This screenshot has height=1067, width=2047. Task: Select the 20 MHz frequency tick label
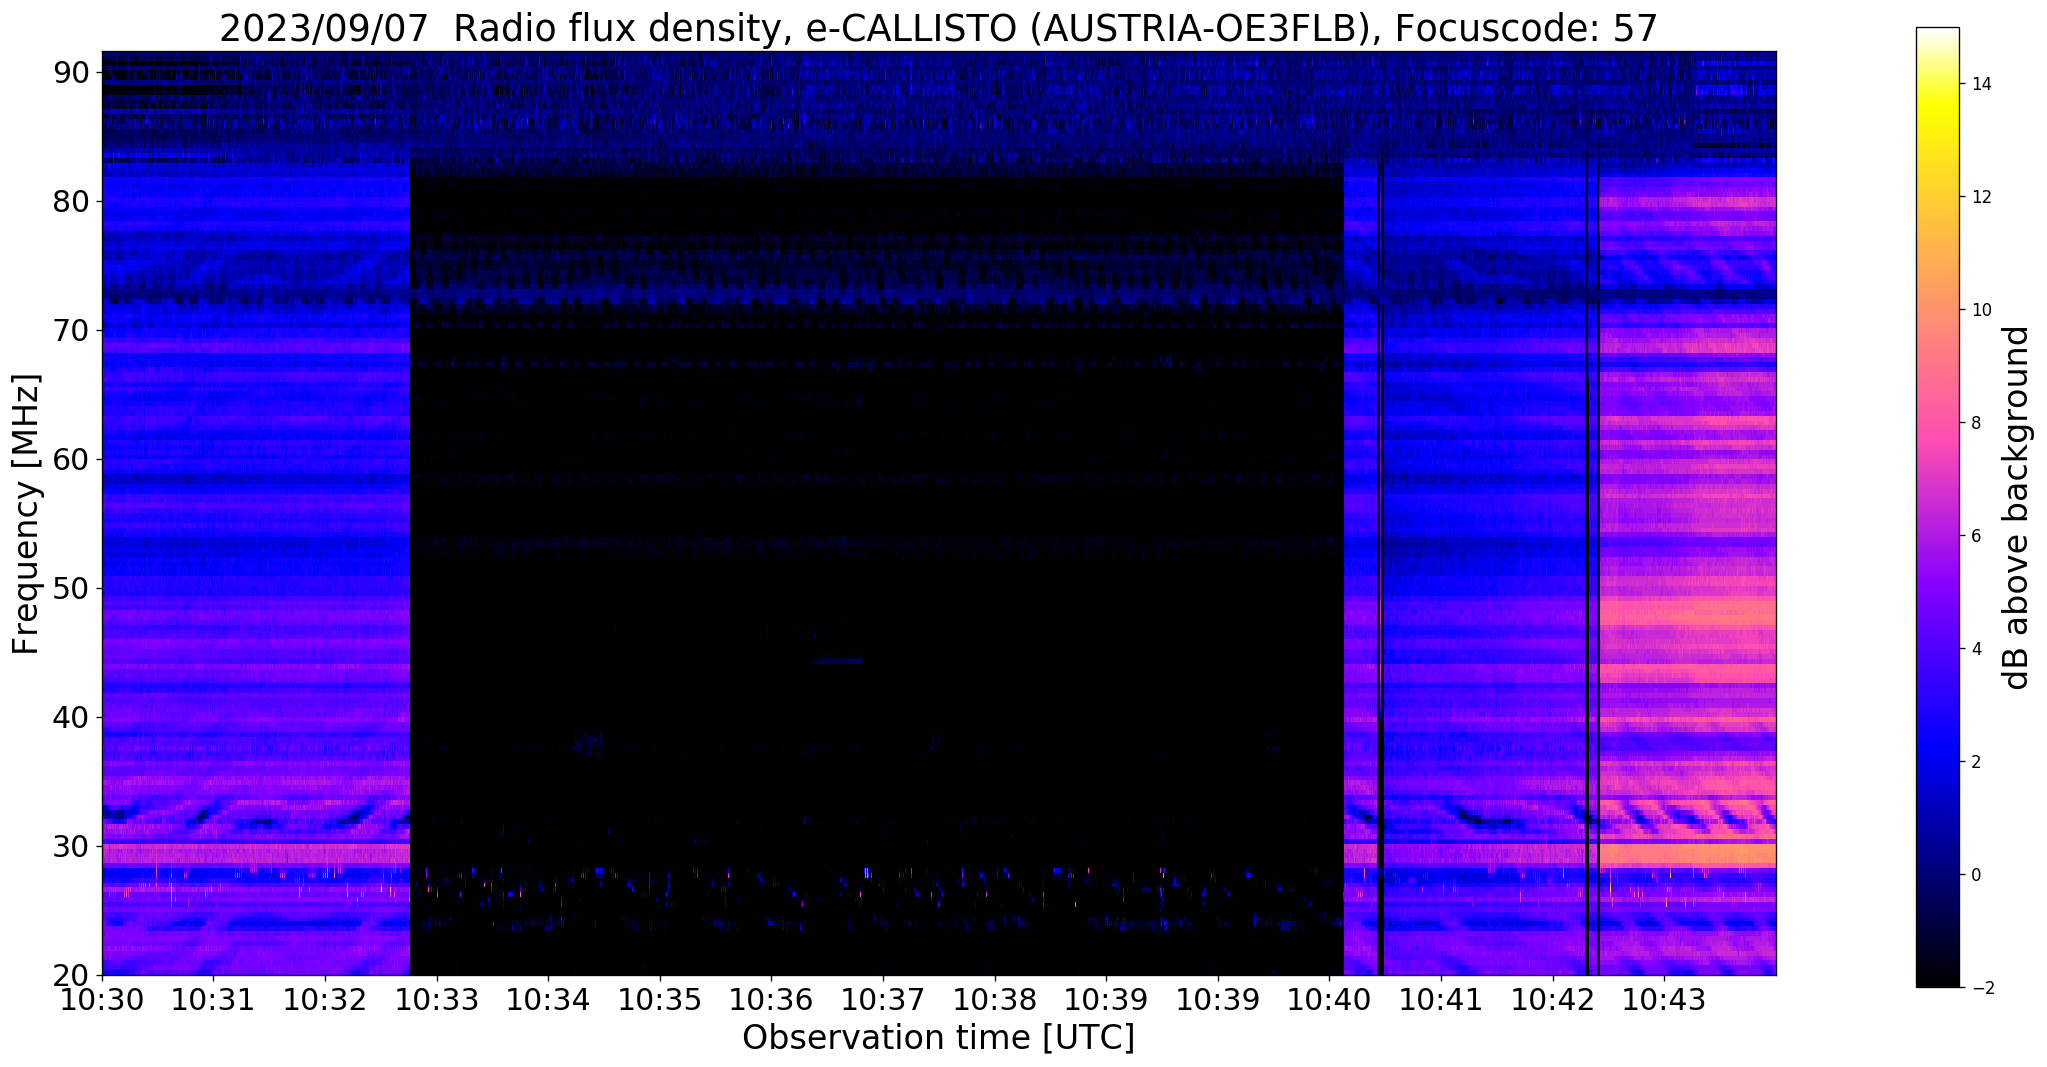coord(72,975)
